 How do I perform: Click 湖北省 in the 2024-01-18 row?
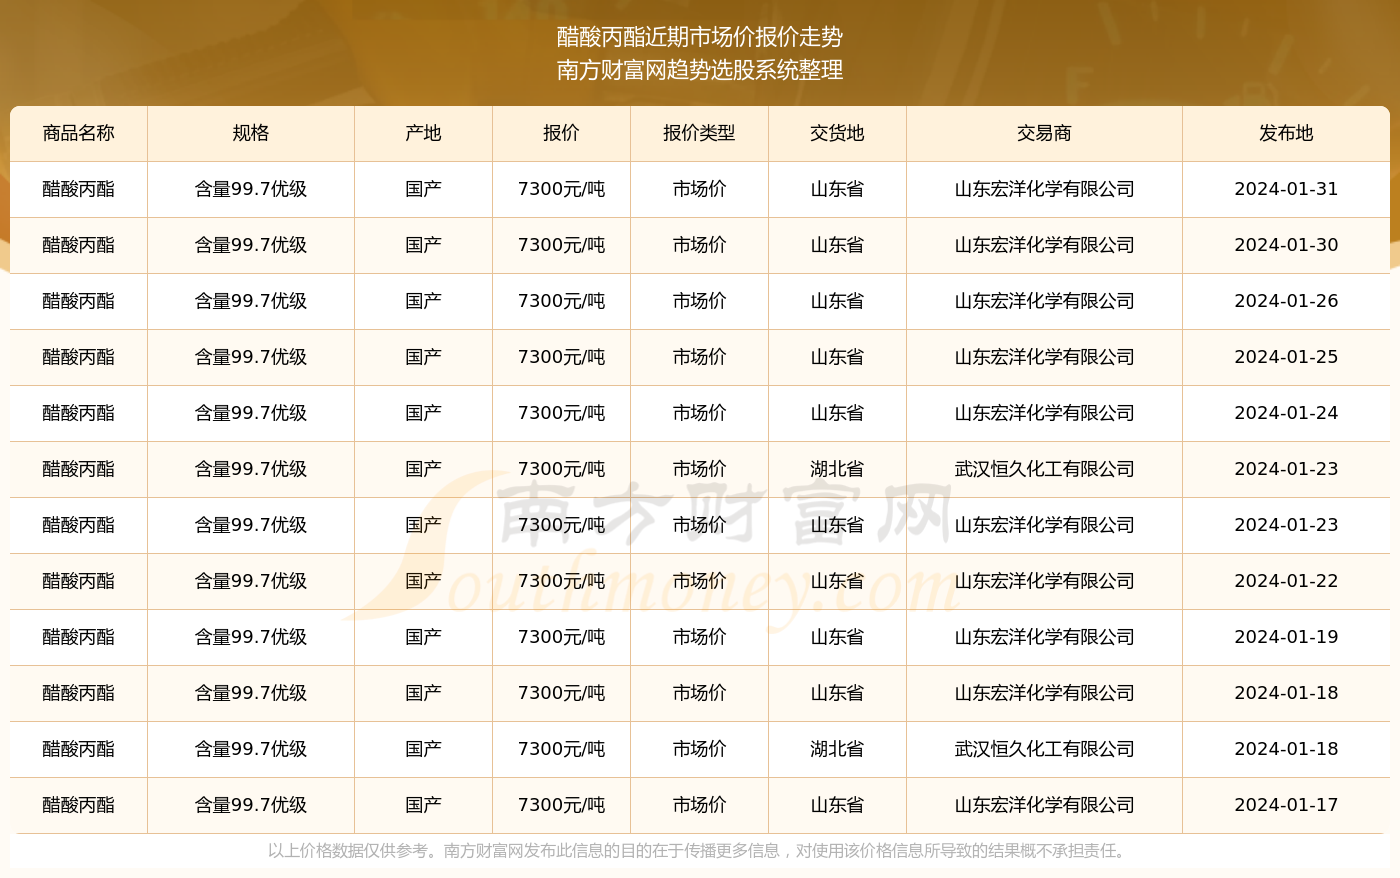(x=838, y=749)
